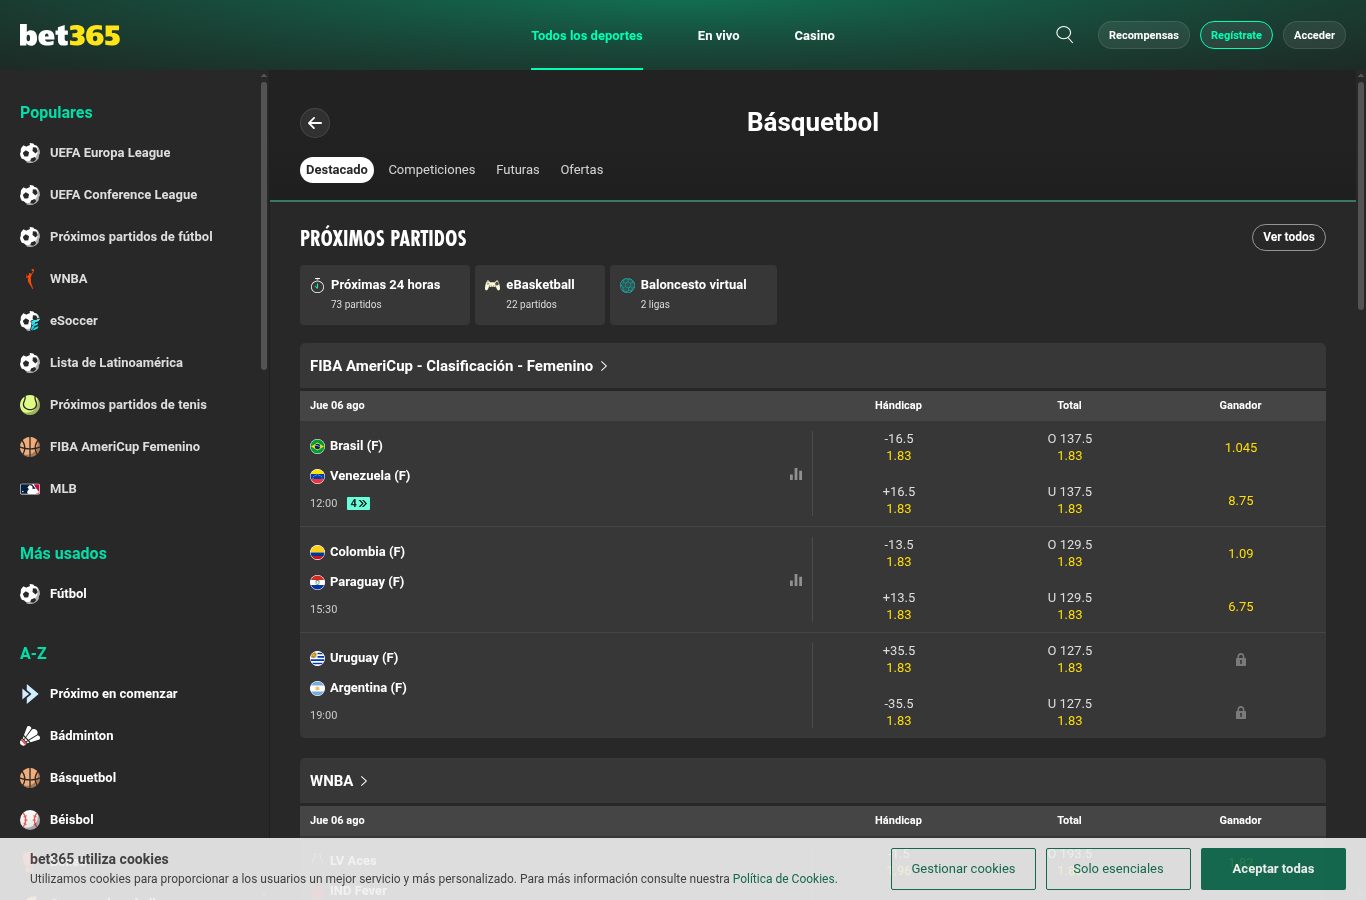This screenshot has height=900, width=1366.
Task: Click the back arrow beside Básquetbol
Action: point(315,123)
